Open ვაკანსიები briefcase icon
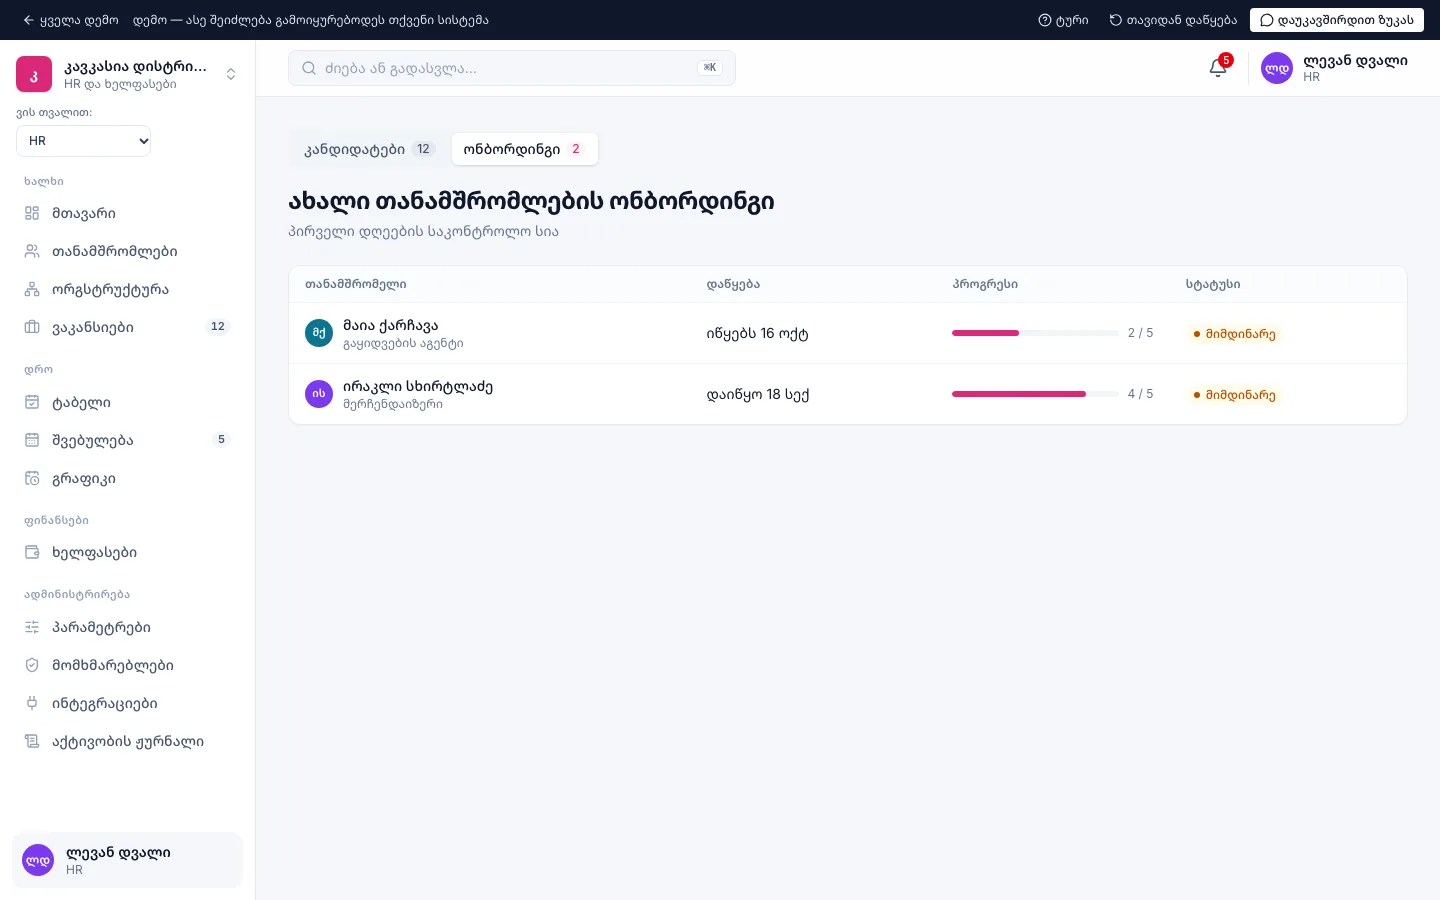 coord(32,327)
